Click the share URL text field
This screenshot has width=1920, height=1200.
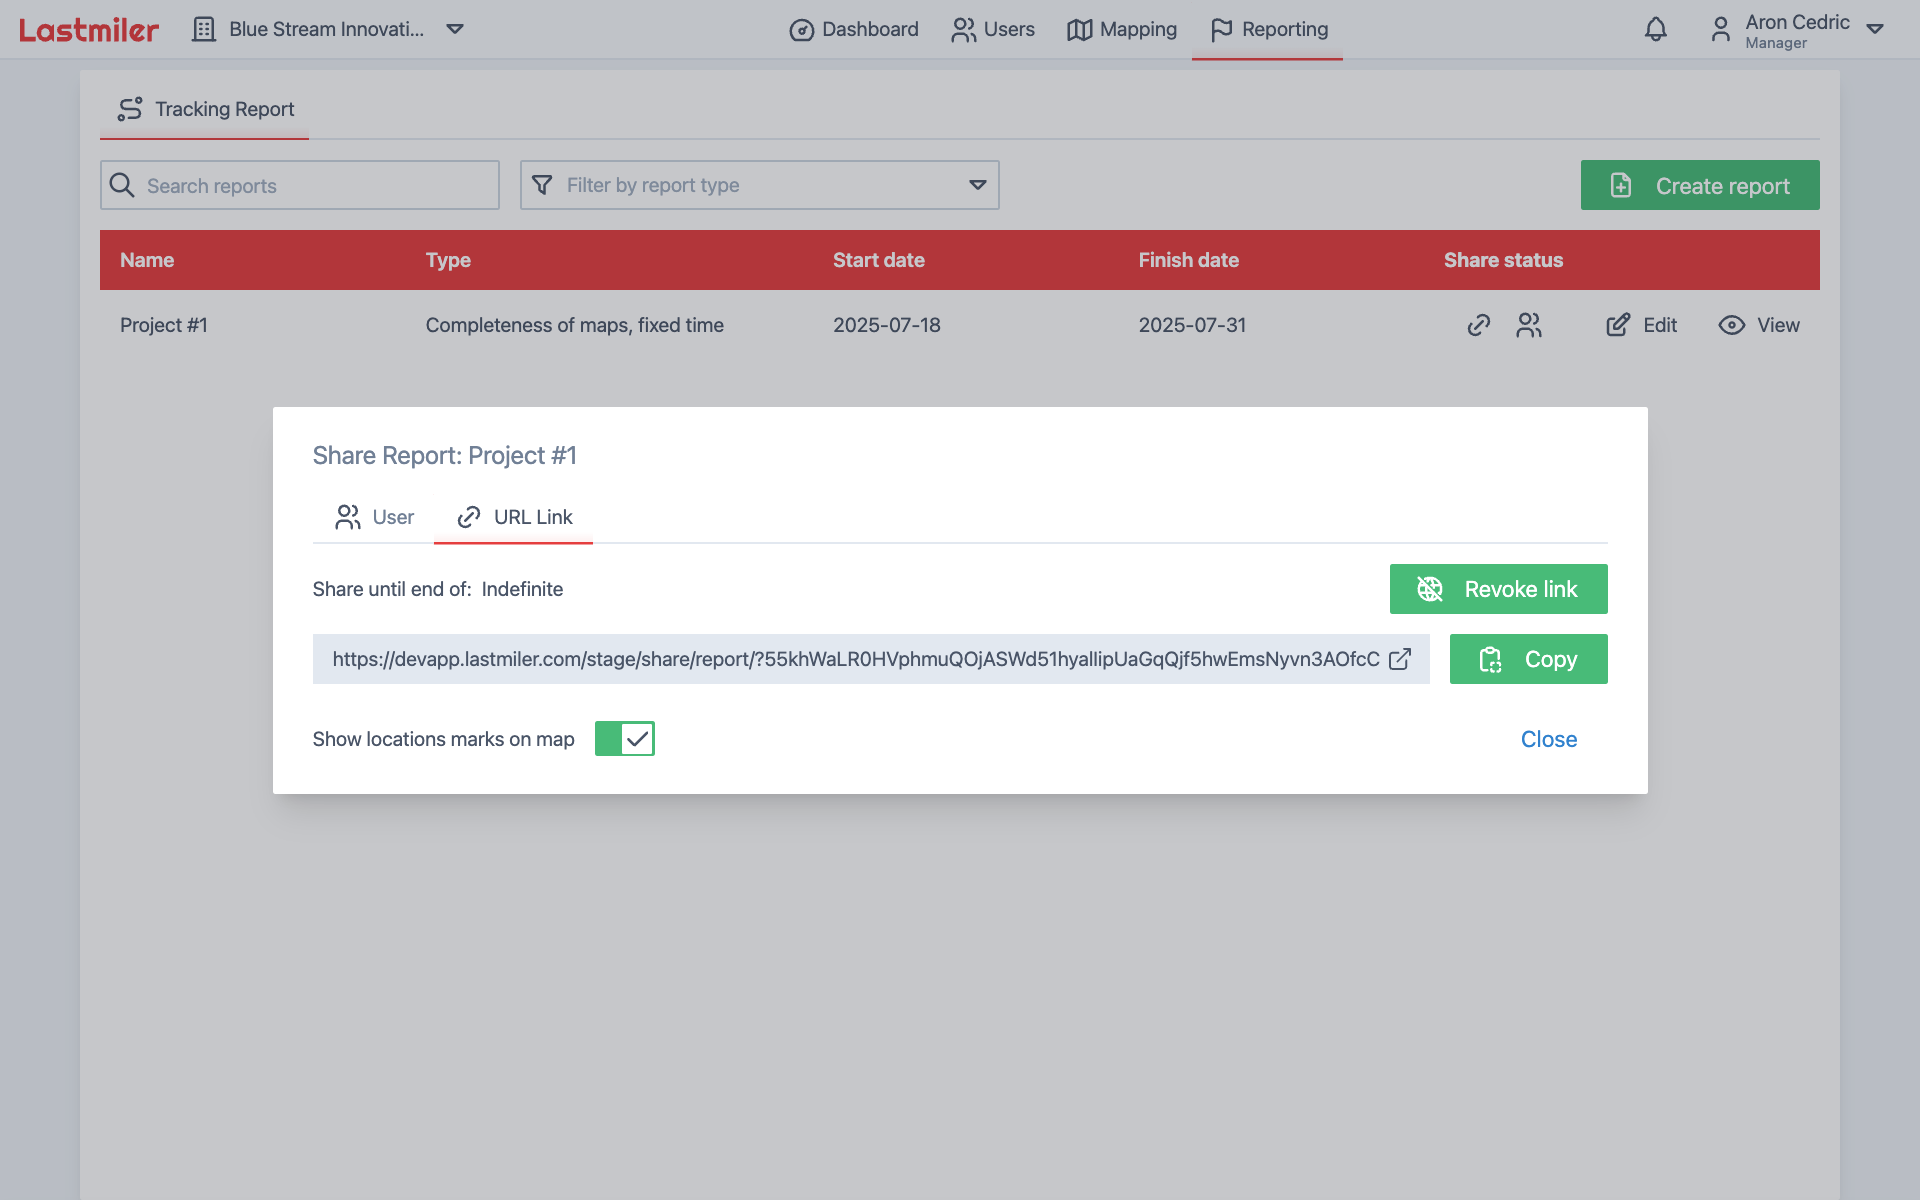coord(870,659)
